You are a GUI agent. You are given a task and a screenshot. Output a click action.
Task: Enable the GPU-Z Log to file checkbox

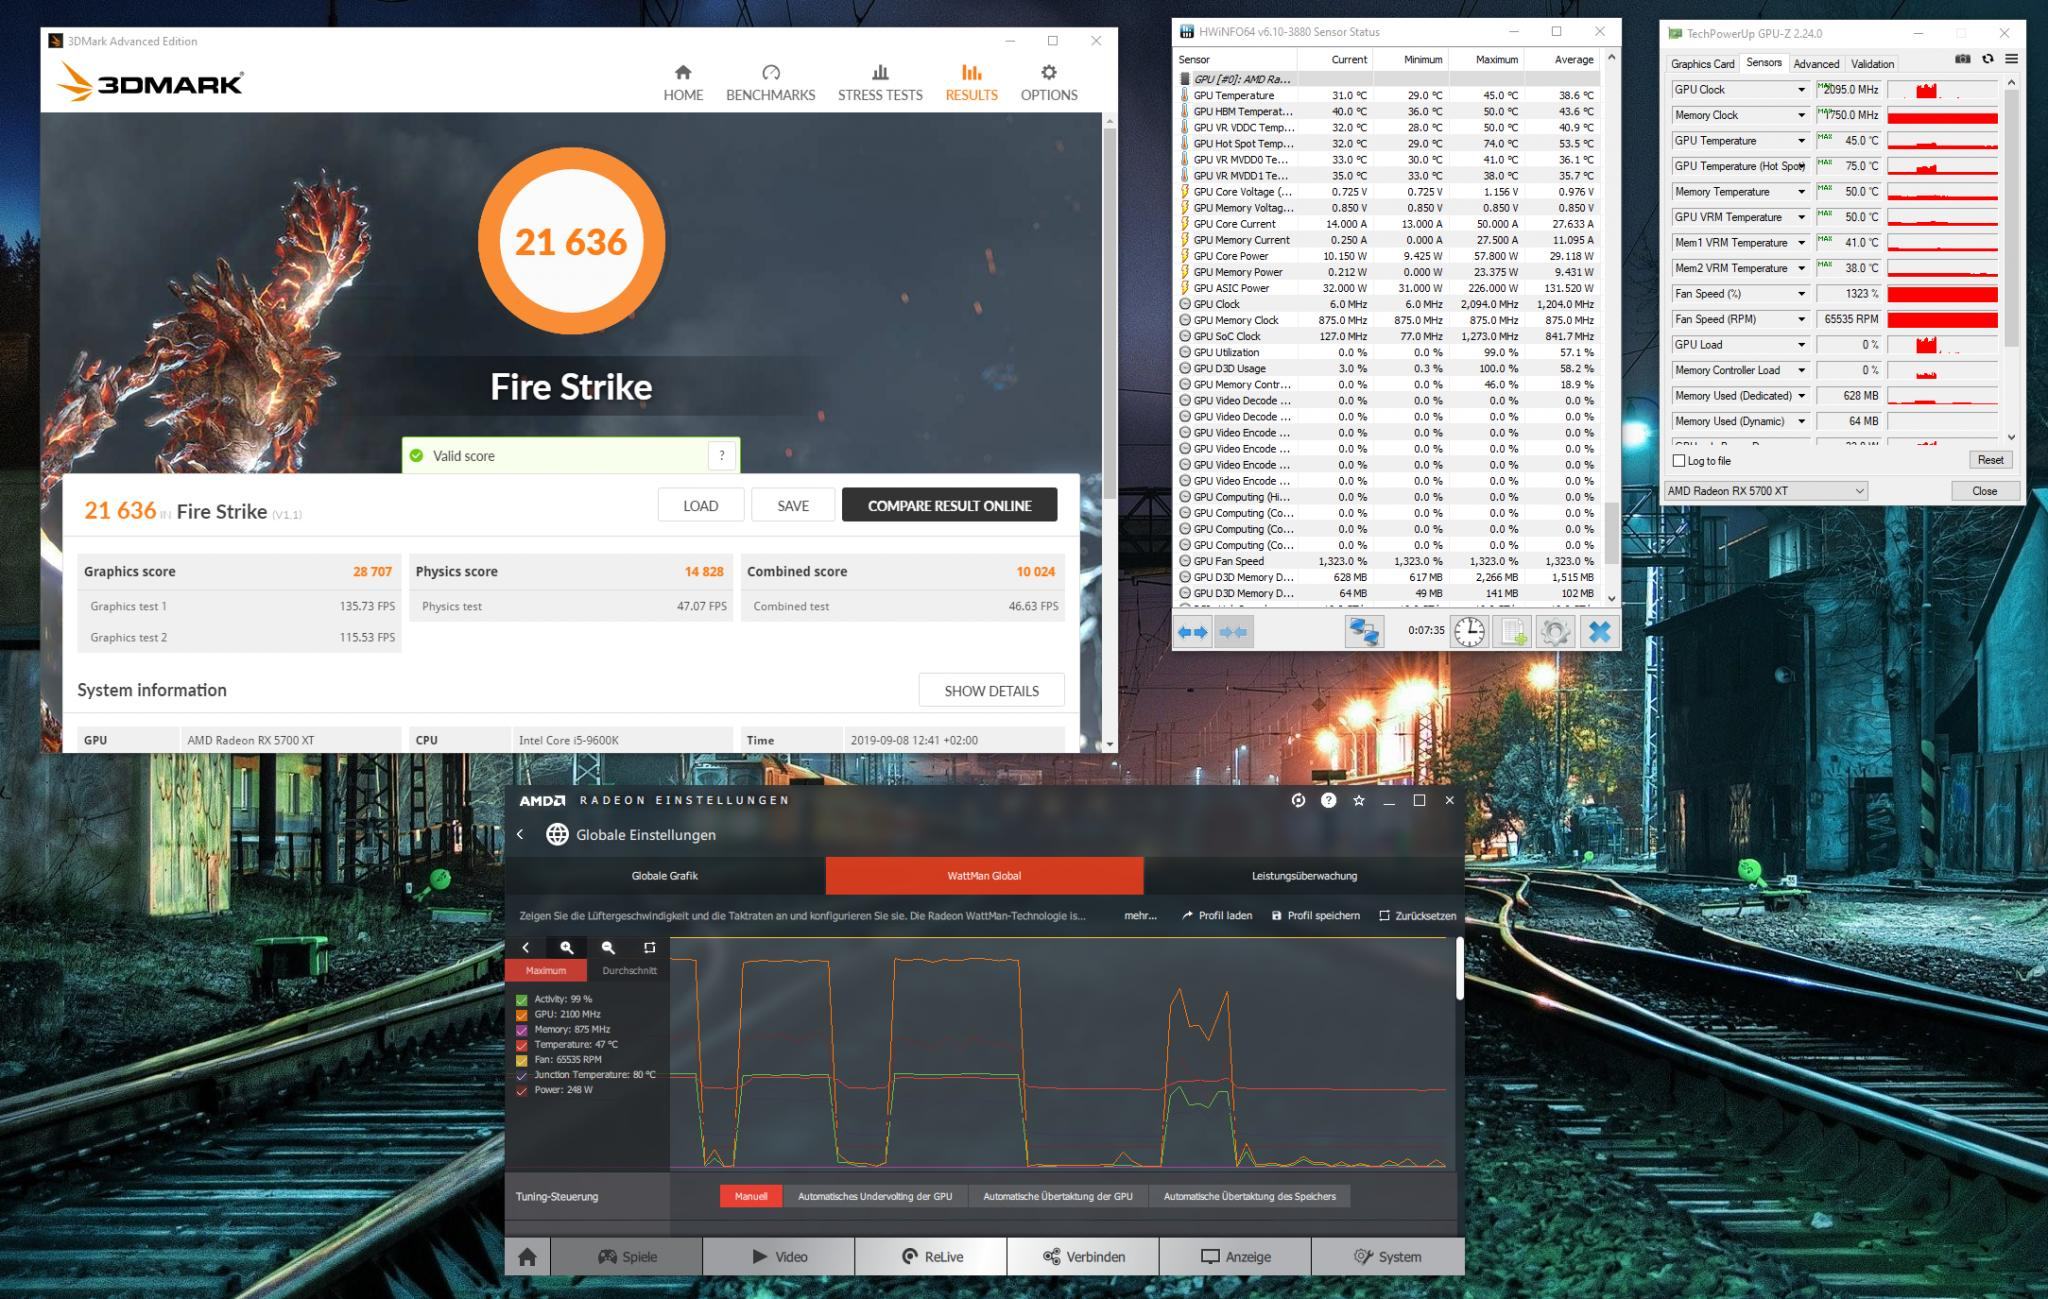click(x=1679, y=461)
